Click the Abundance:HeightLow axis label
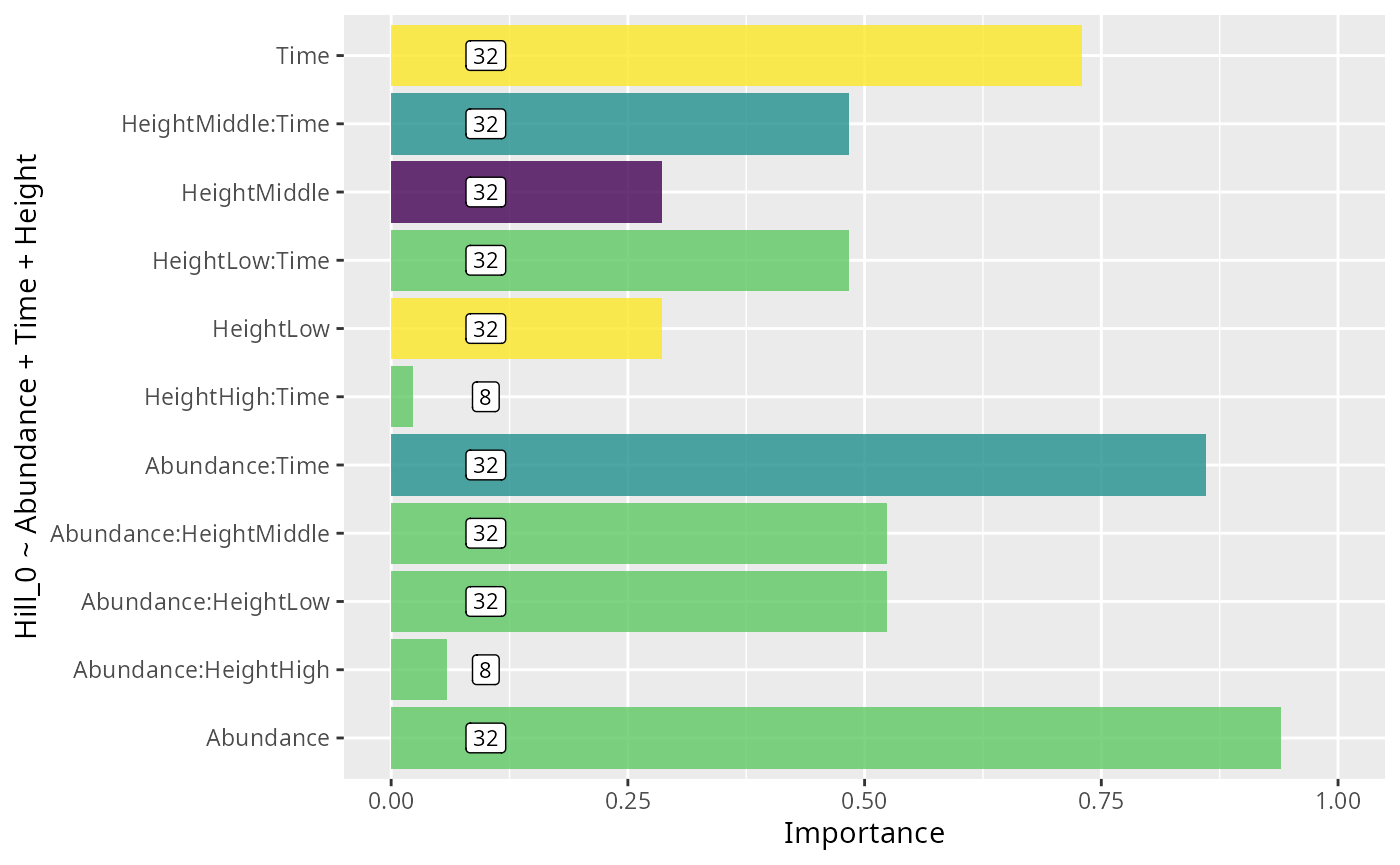Viewport: 1400px width, 865px height. point(205,602)
